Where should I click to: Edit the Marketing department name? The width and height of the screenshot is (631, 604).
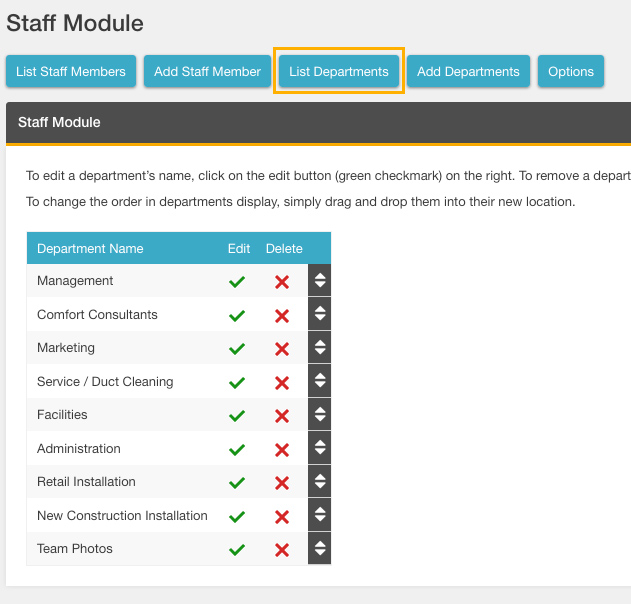tap(237, 349)
